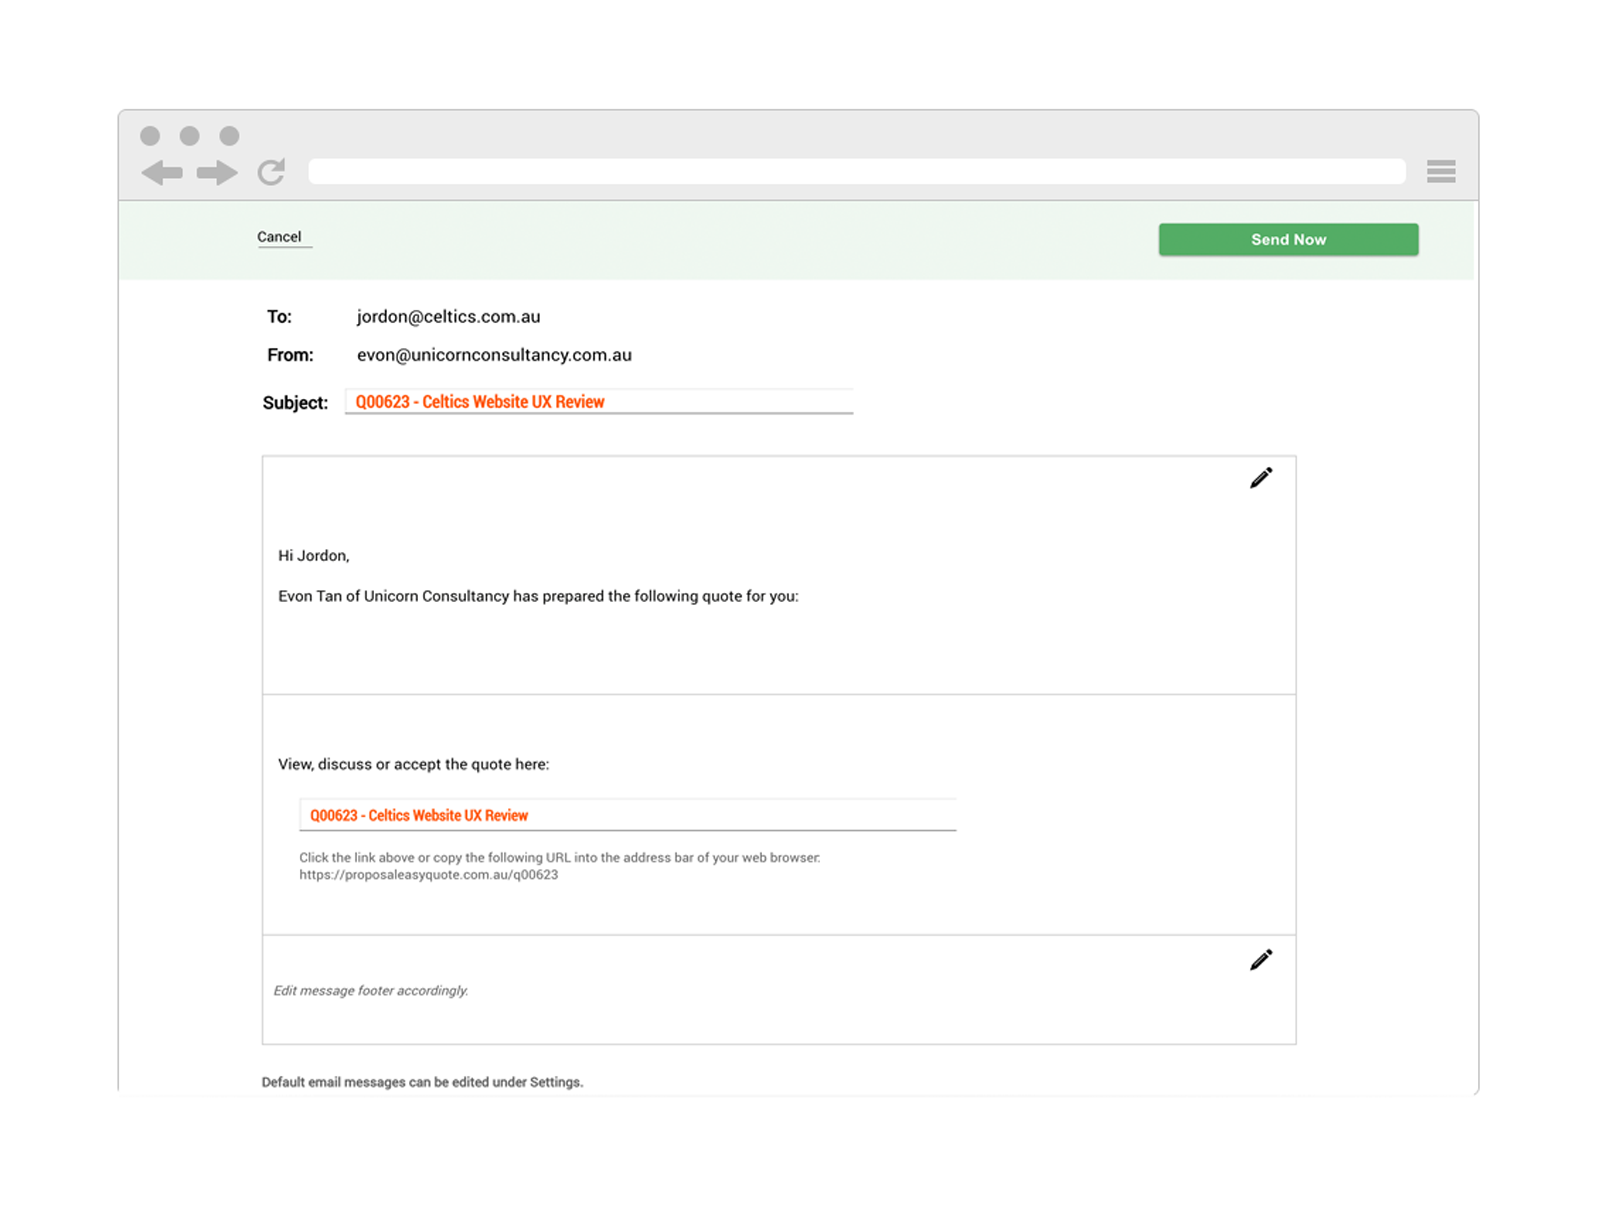Click the second gray window control dot

point(190,136)
